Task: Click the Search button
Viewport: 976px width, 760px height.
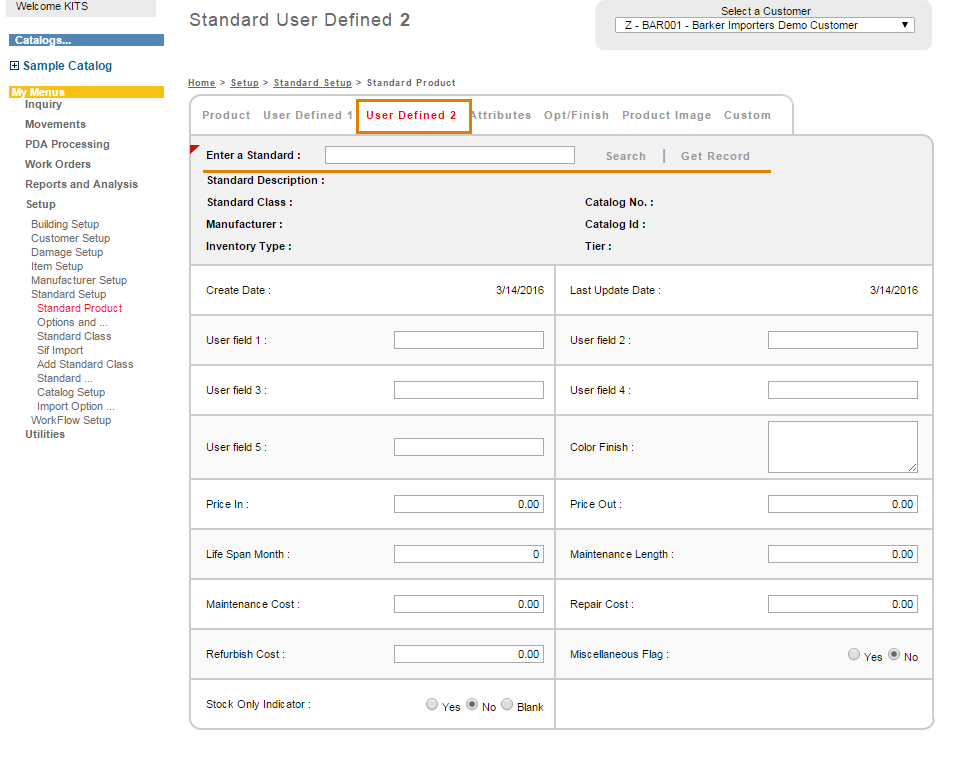Action: [x=625, y=156]
